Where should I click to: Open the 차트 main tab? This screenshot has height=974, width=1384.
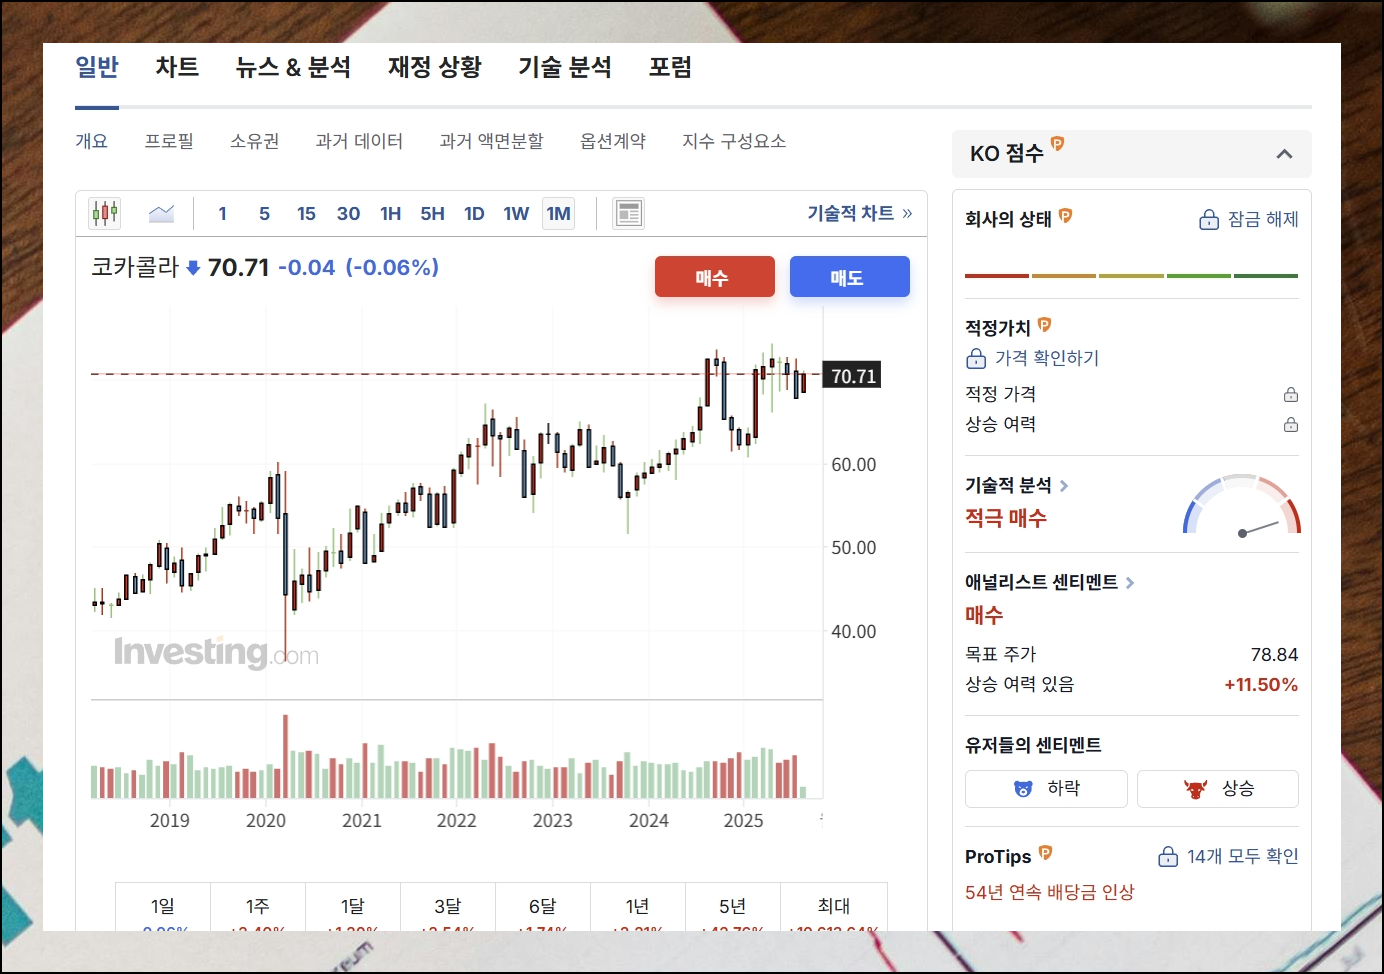tap(177, 67)
